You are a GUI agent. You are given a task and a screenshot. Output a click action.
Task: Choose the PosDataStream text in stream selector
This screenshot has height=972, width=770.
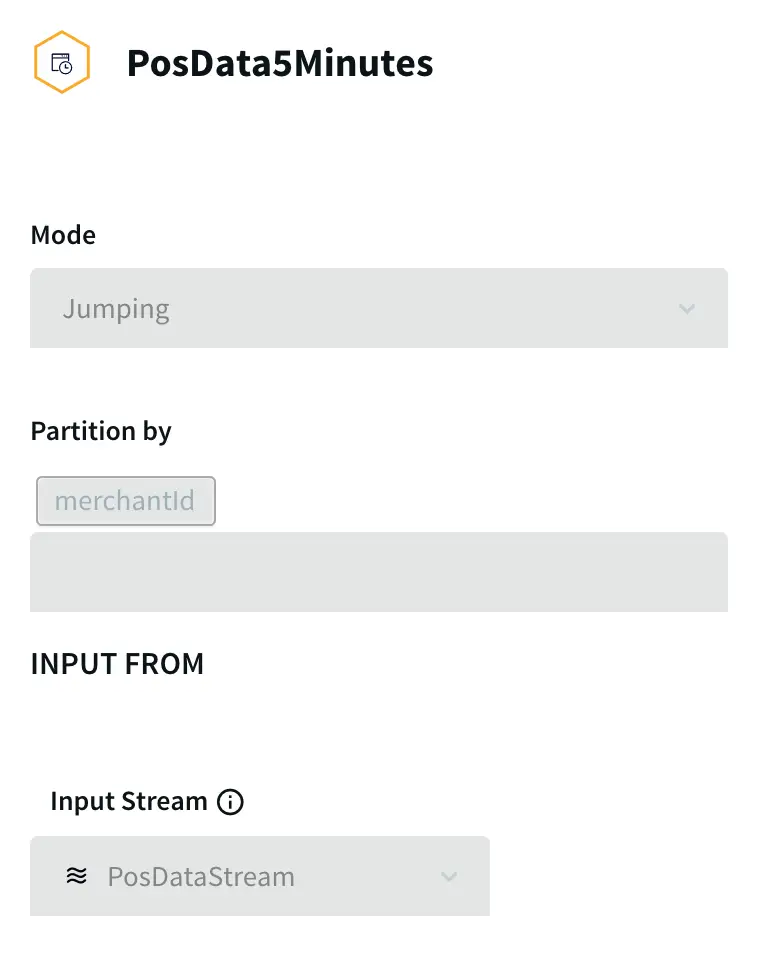pyautogui.click(x=201, y=877)
